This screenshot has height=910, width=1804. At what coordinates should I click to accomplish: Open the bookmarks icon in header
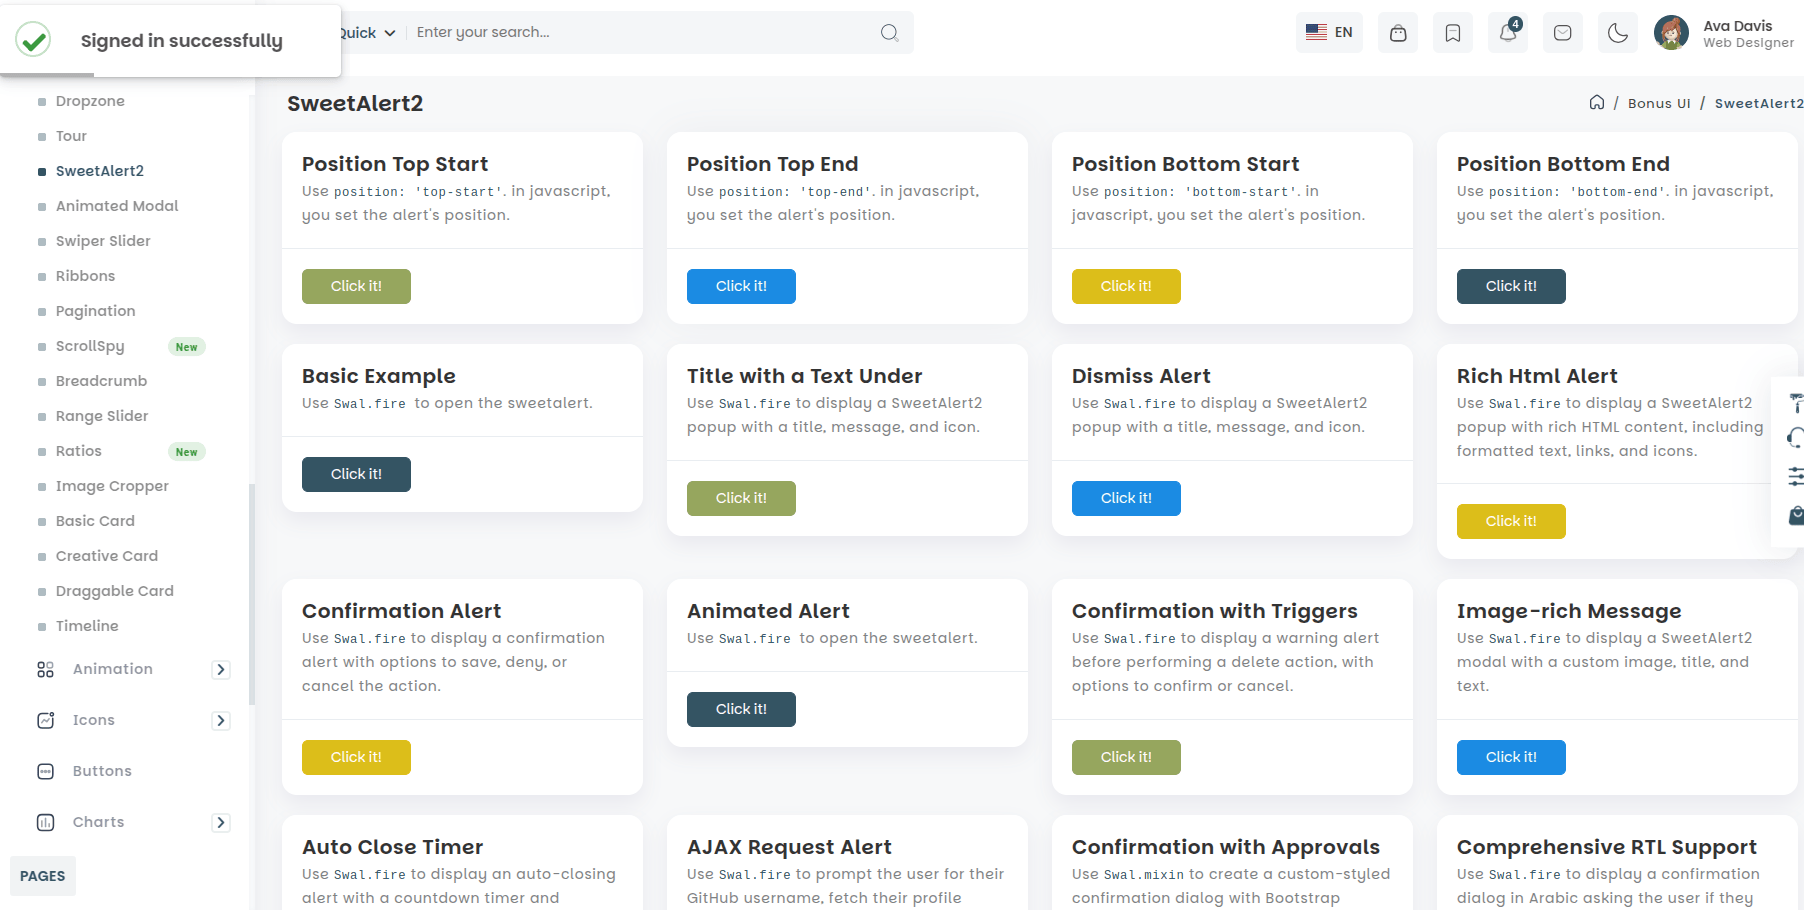tap(1453, 33)
